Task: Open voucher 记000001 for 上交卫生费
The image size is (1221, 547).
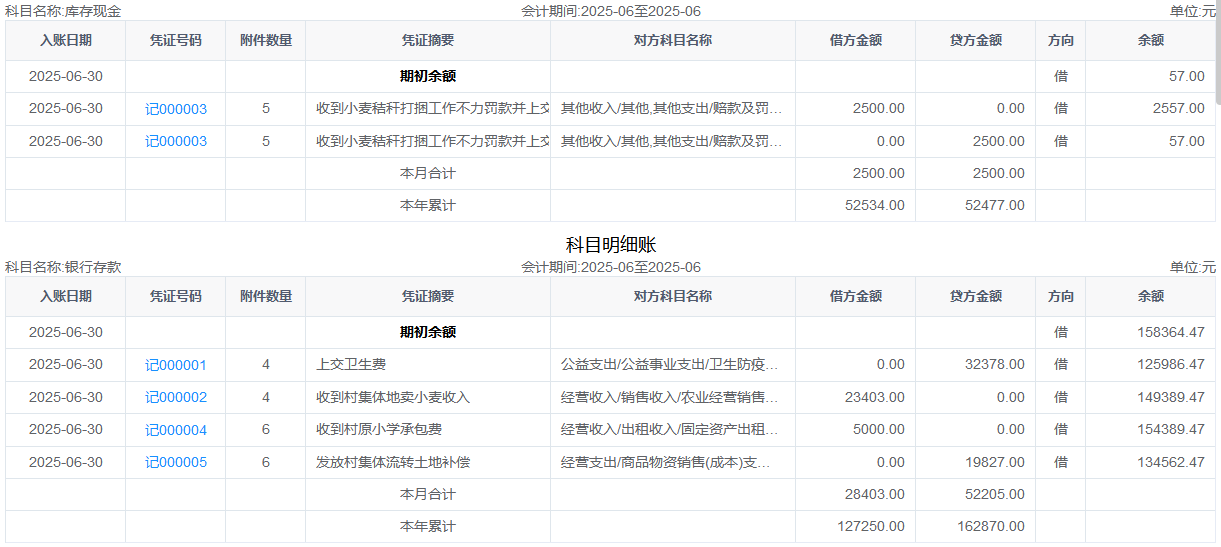Action: coord(175,365)
